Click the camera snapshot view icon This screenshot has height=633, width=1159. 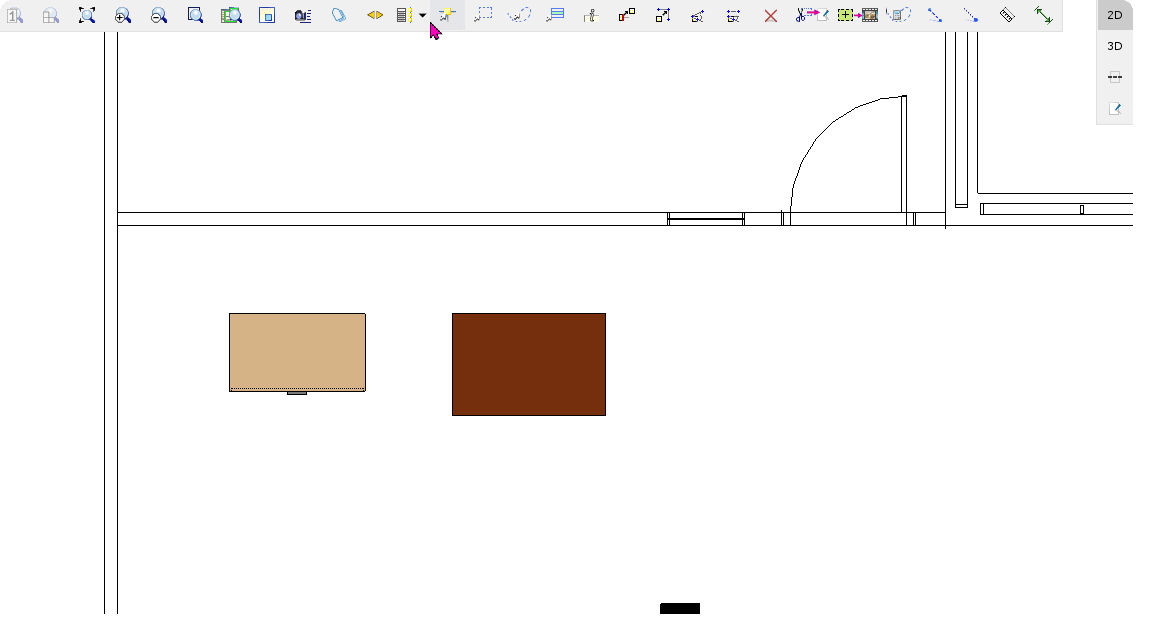pyautogui.click(x=303, y=15)
